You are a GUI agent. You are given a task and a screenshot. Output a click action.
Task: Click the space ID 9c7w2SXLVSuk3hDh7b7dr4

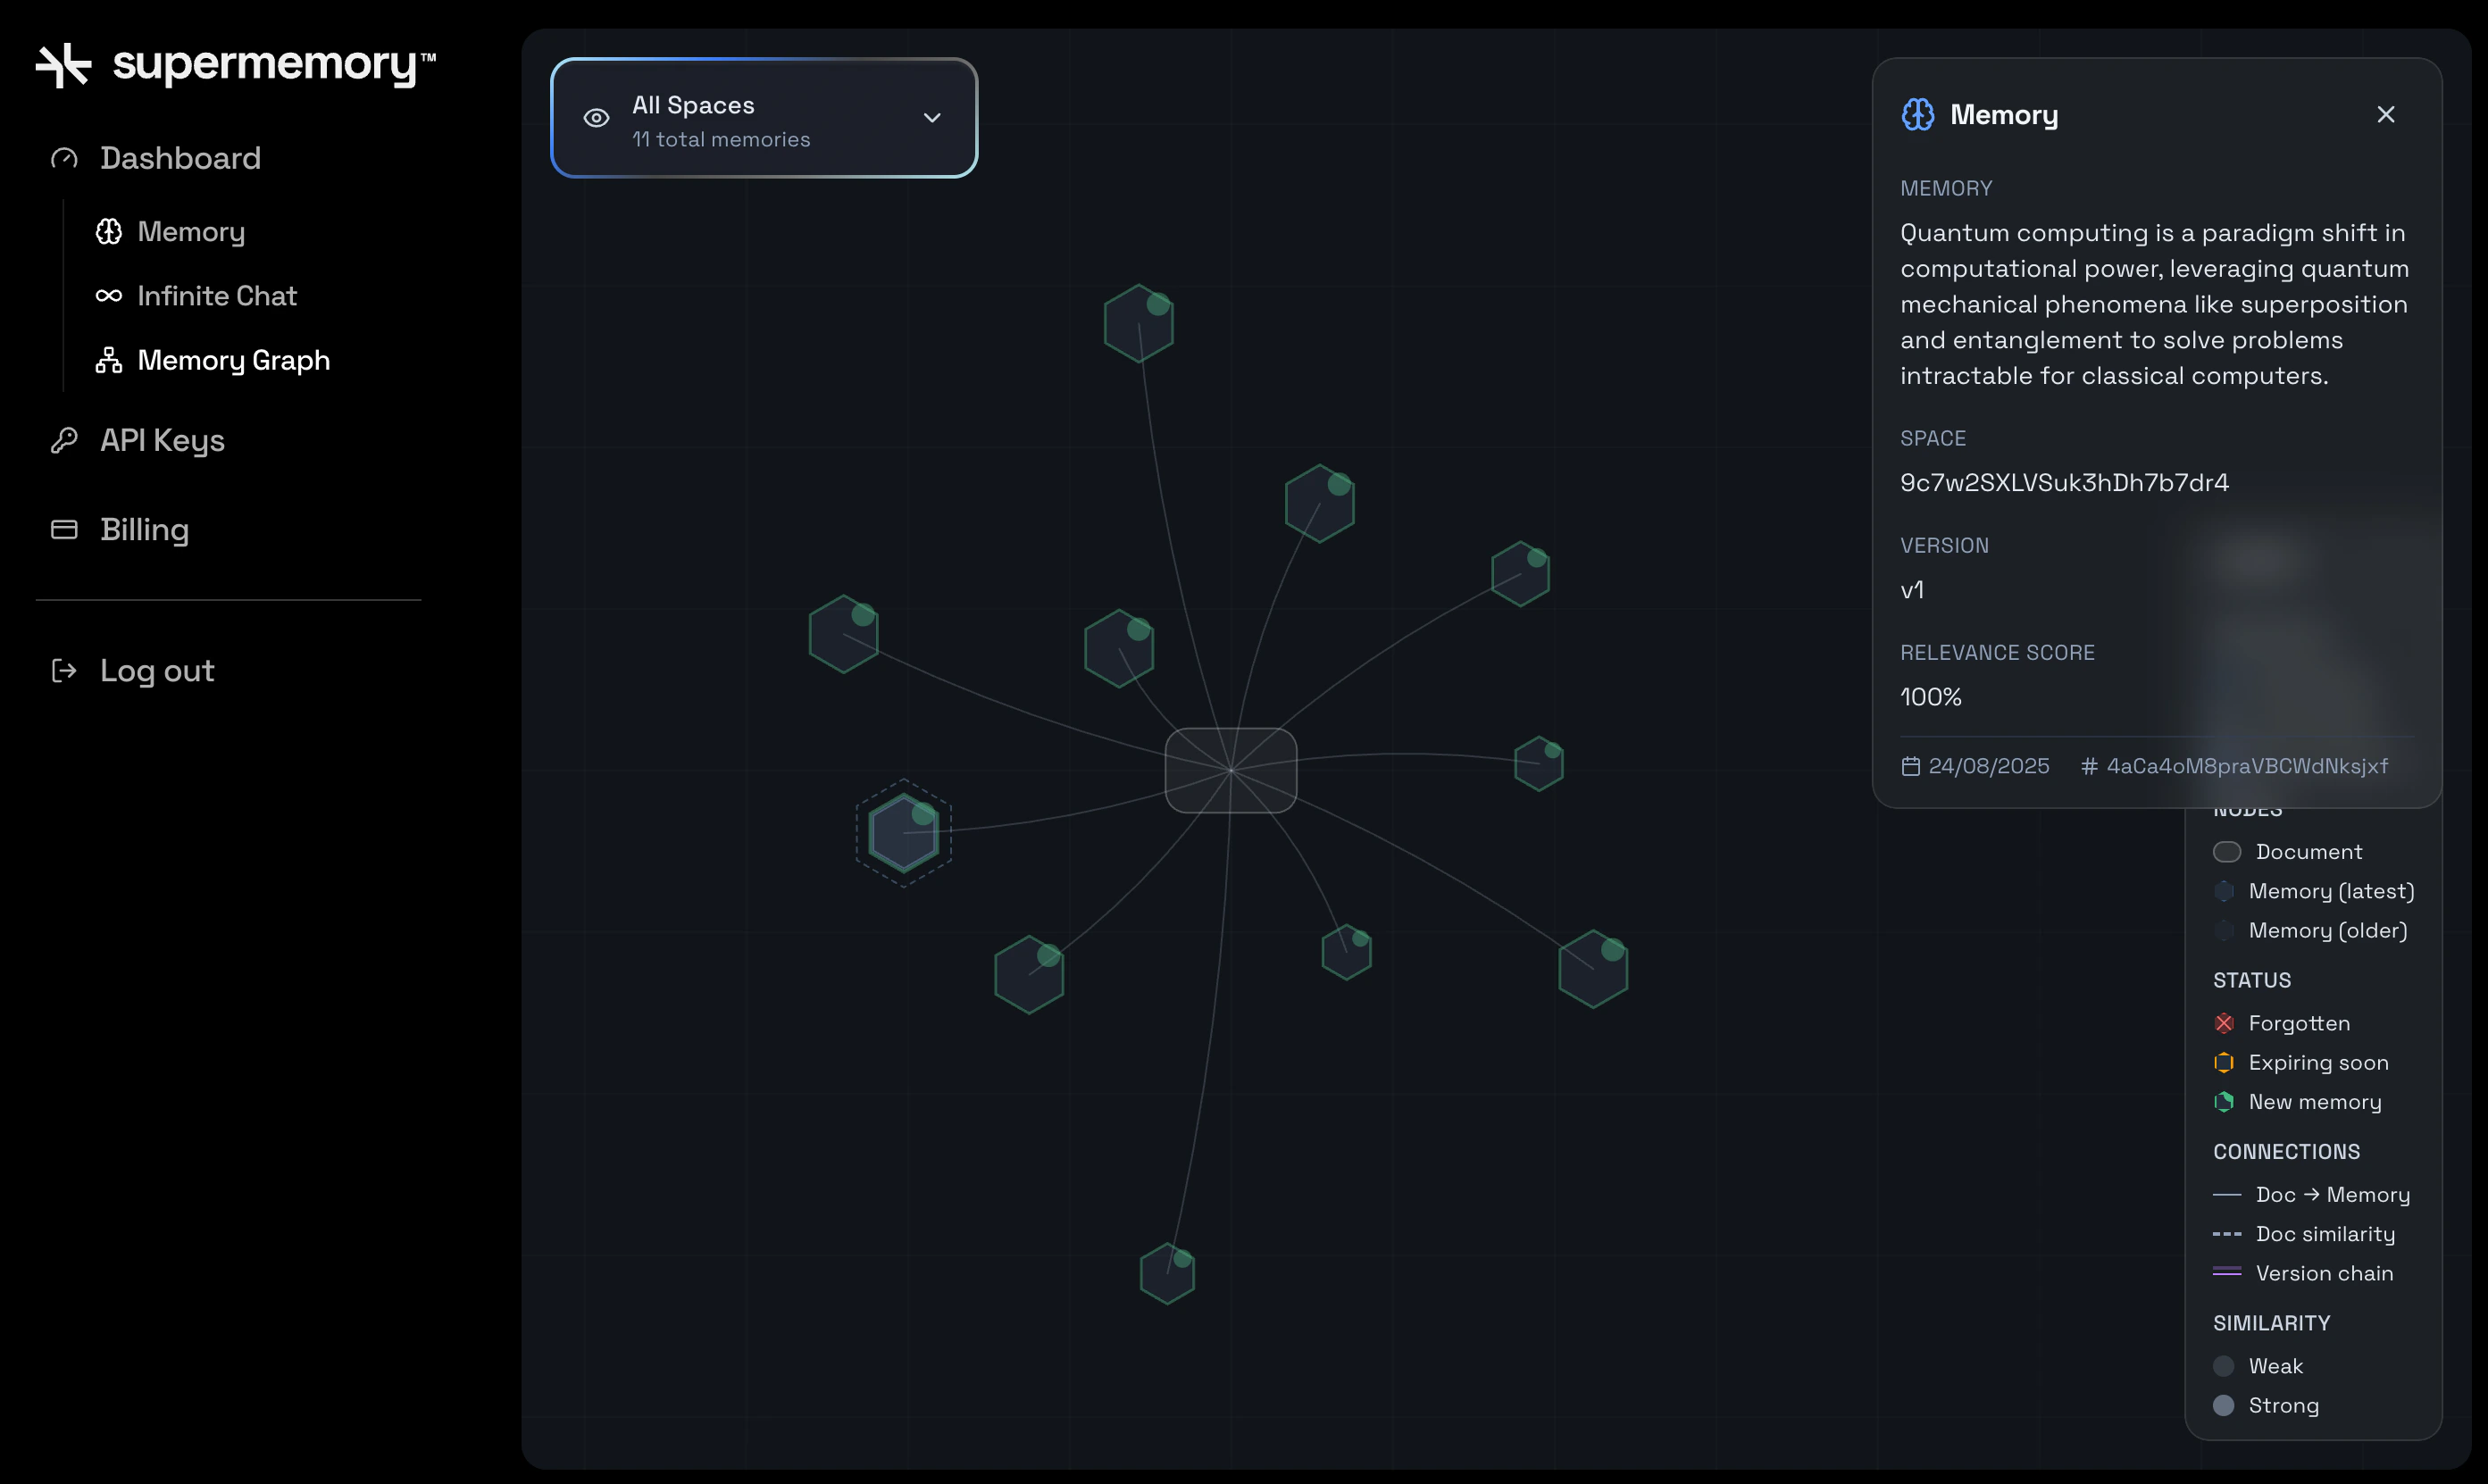click(2064, 483)
